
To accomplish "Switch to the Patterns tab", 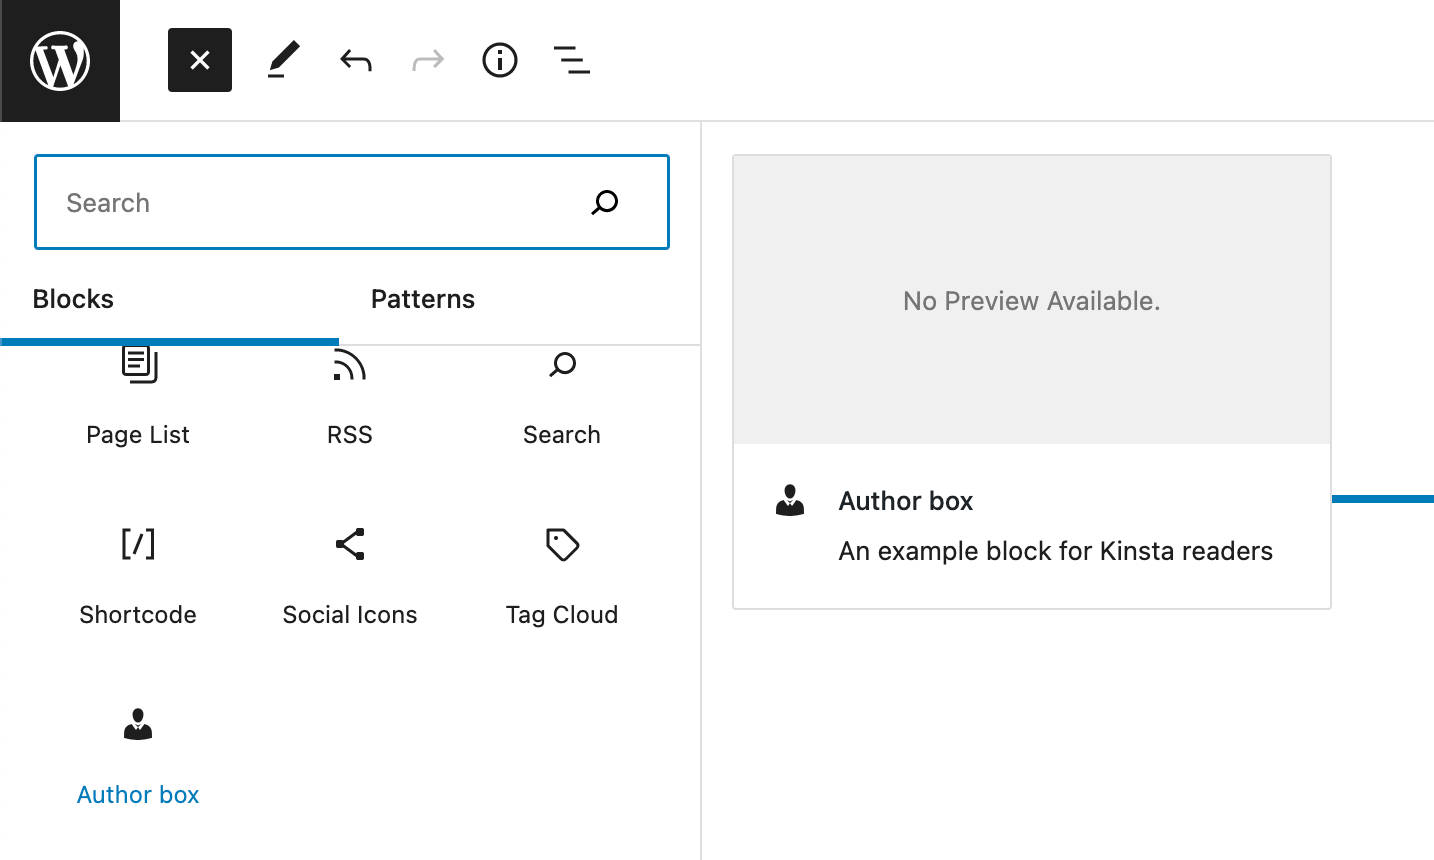I will tap(422, 298).
